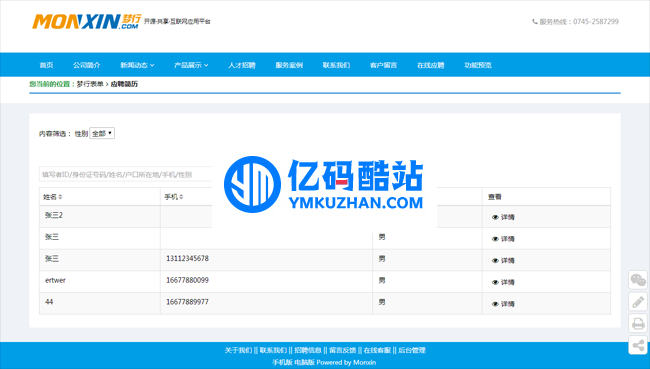Expand the 产品展示 menu

click(191, 65)
